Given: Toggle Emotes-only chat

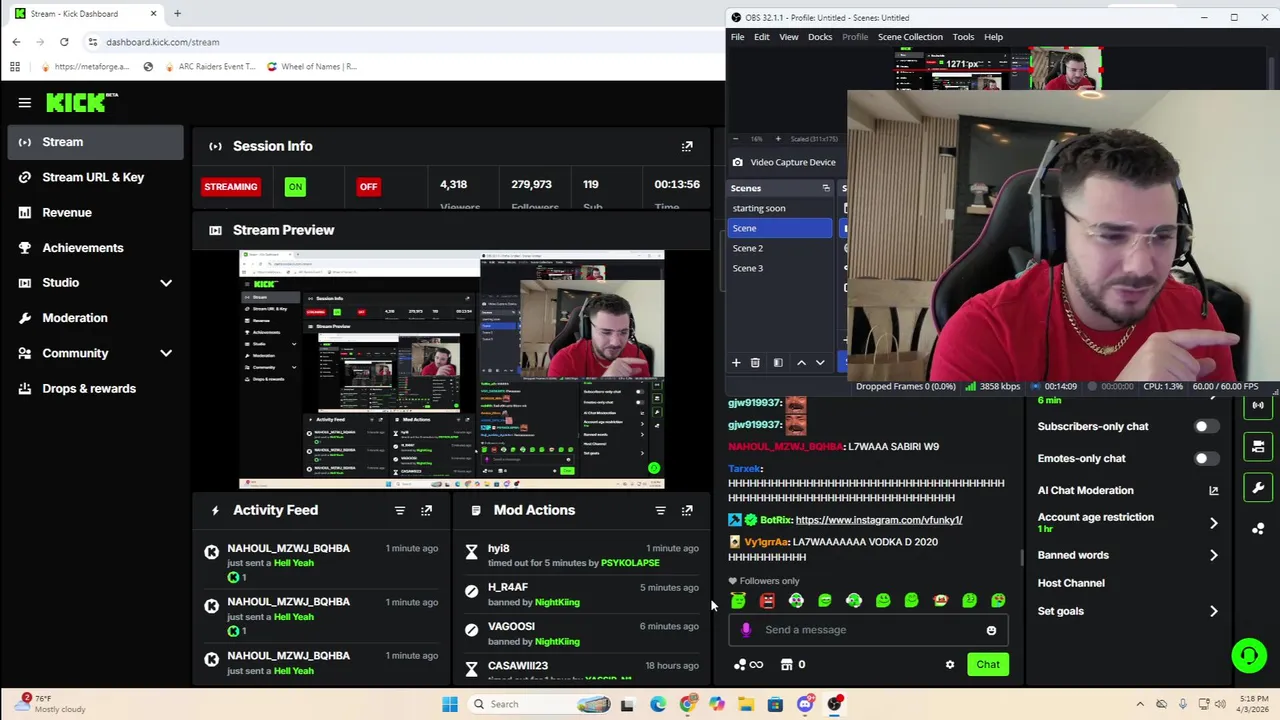Looking at the screenshot, I should point(1206,458).
